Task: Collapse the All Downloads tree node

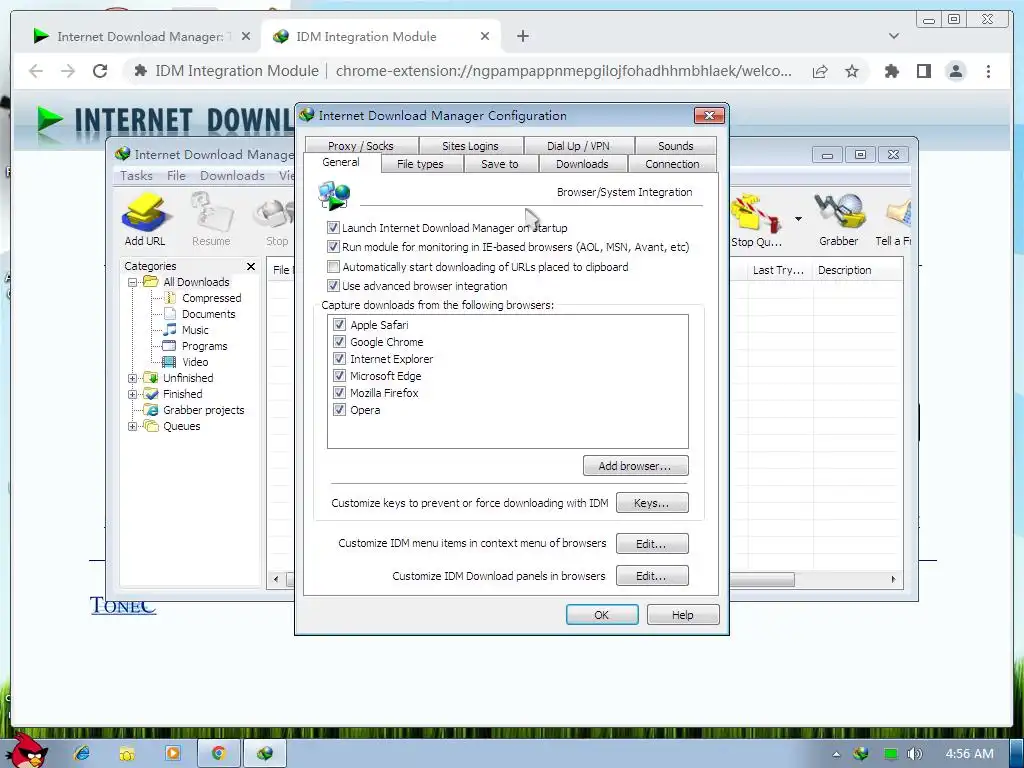Action: click(x=133, y=282)
